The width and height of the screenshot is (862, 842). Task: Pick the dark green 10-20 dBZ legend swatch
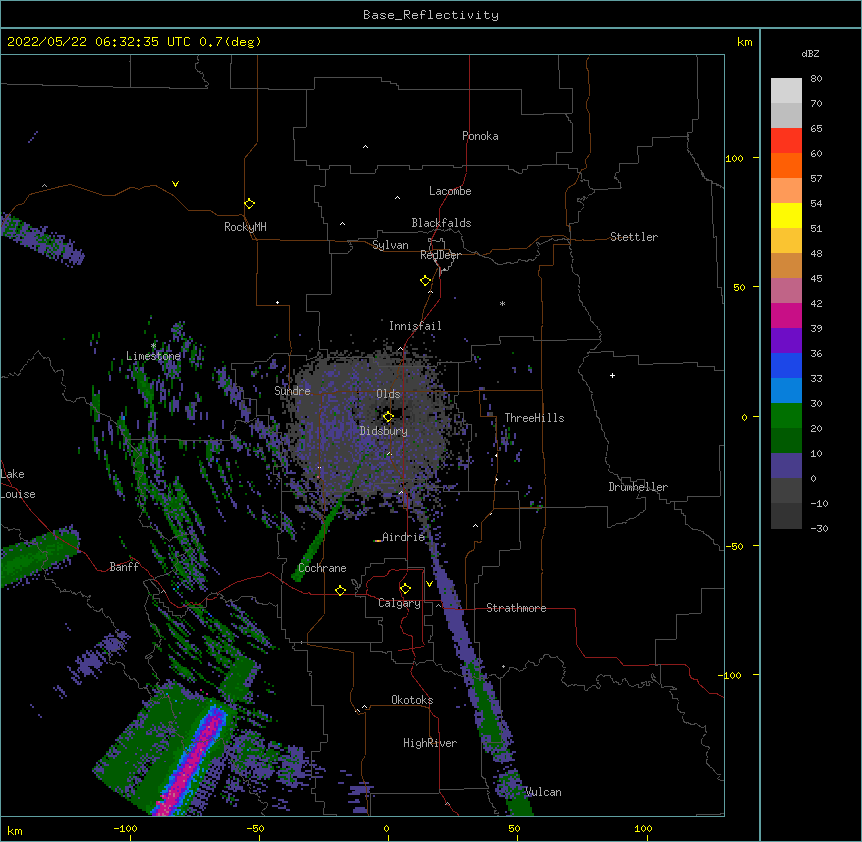click(x=786, y=440)
